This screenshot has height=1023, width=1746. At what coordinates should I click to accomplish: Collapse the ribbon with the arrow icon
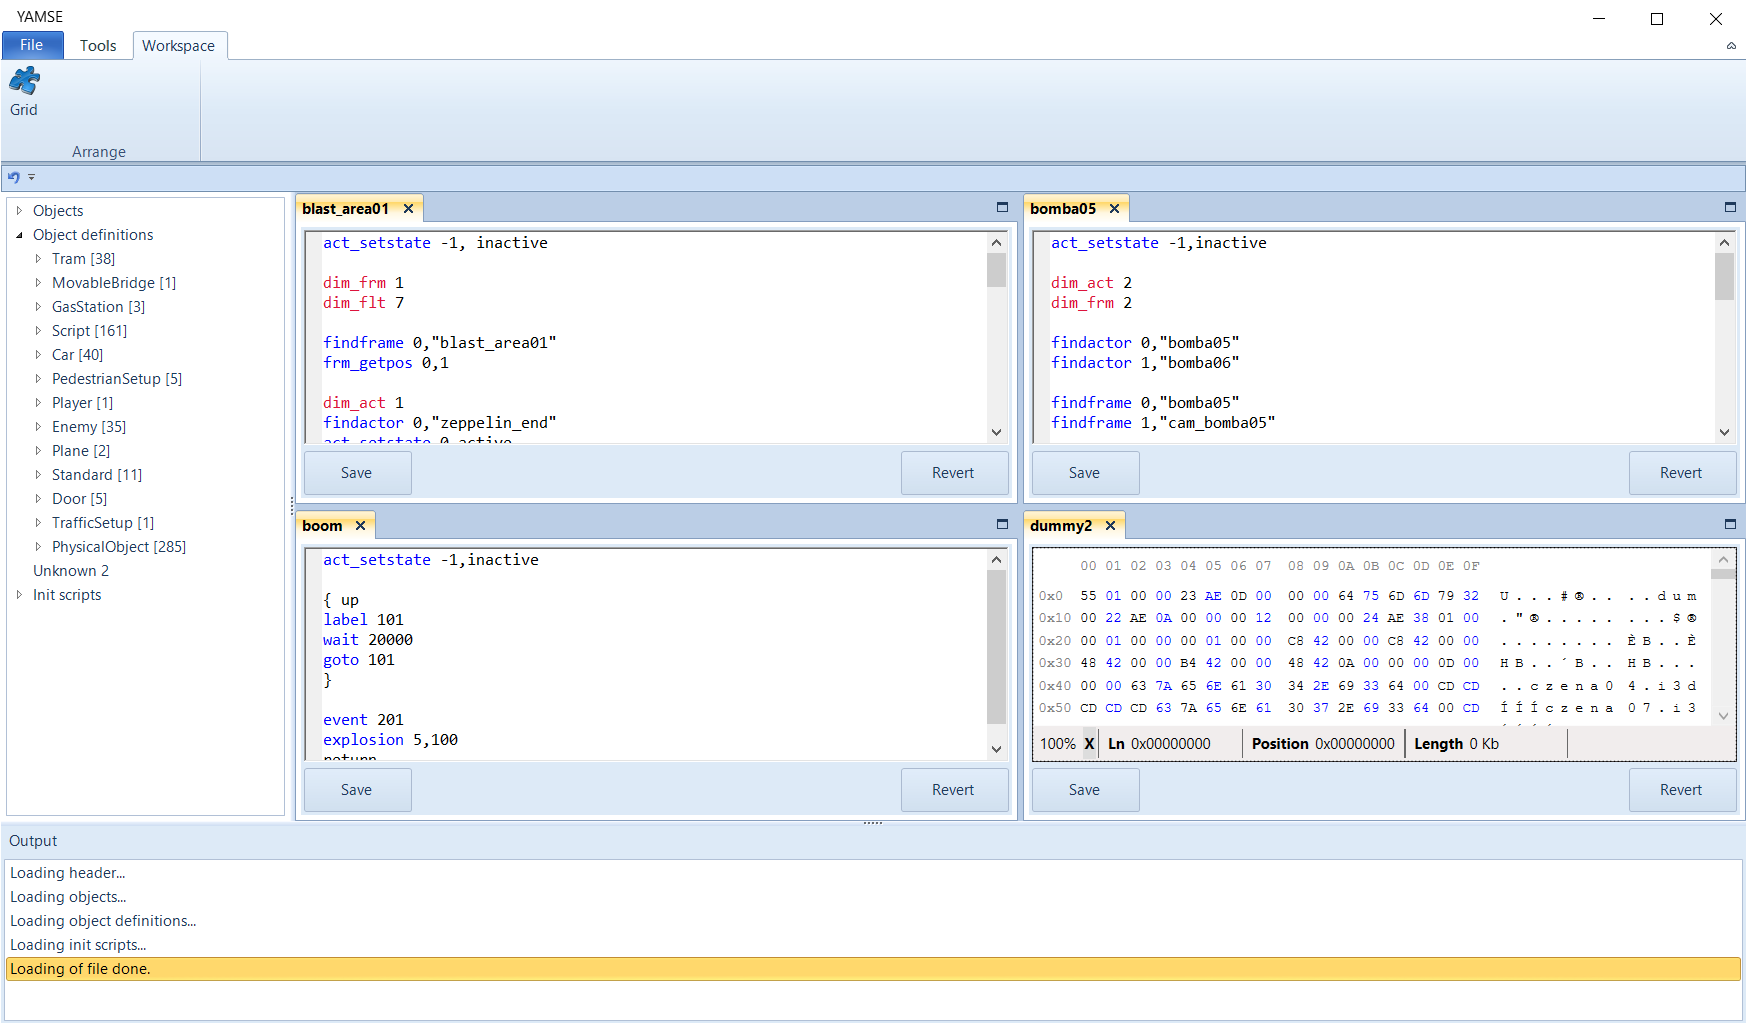(x=1731, y=46)
